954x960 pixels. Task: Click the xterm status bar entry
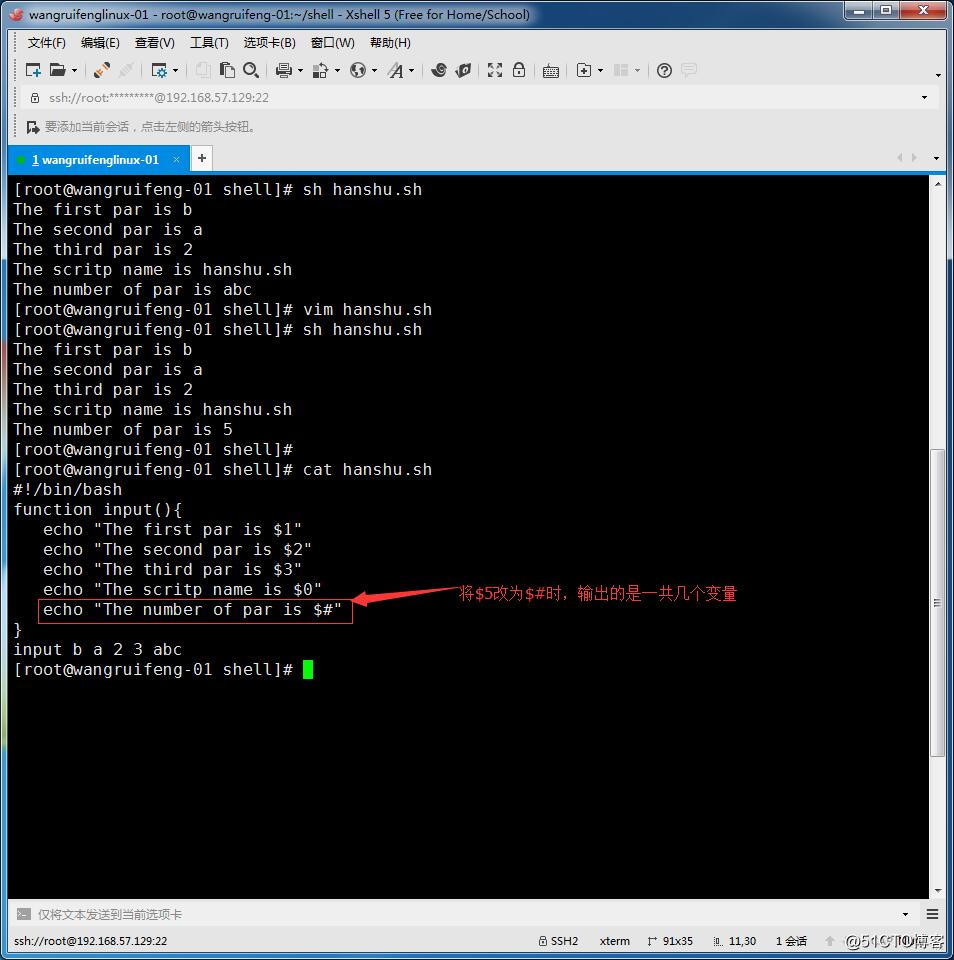click(615, 941)
